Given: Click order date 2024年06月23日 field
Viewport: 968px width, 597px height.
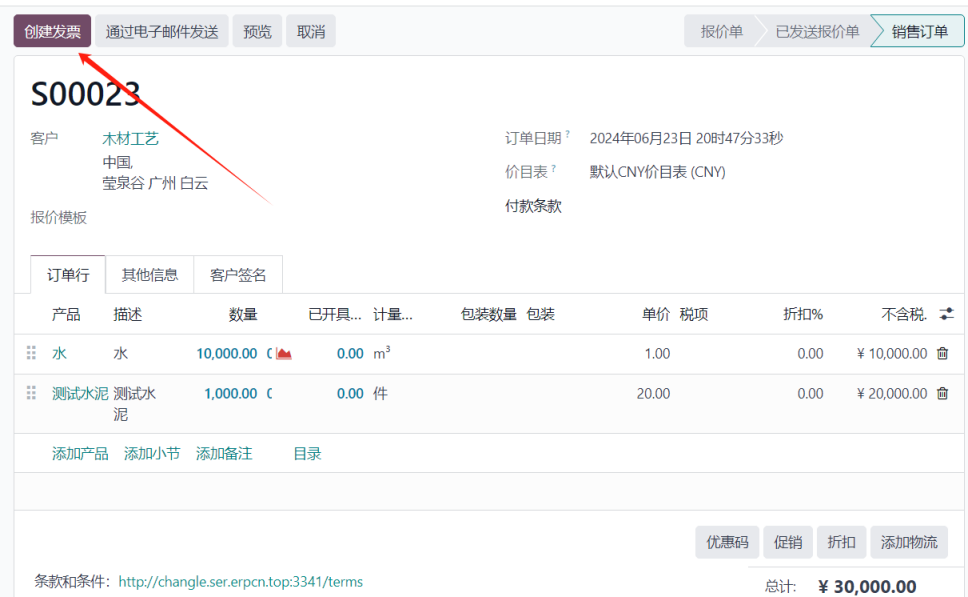Looking at the screenshot, I should tap(686, 138).
